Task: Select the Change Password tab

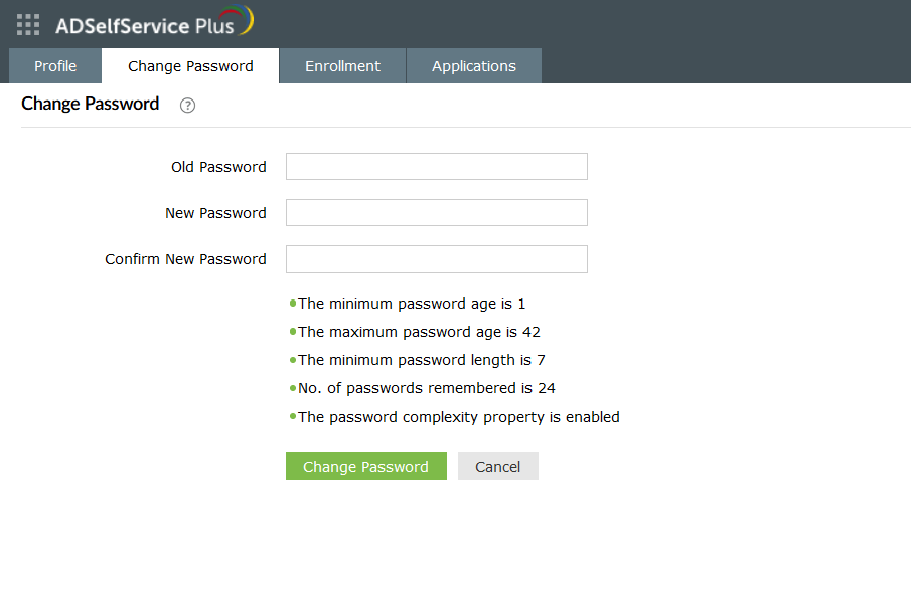Action: click(x=190, y=66)
